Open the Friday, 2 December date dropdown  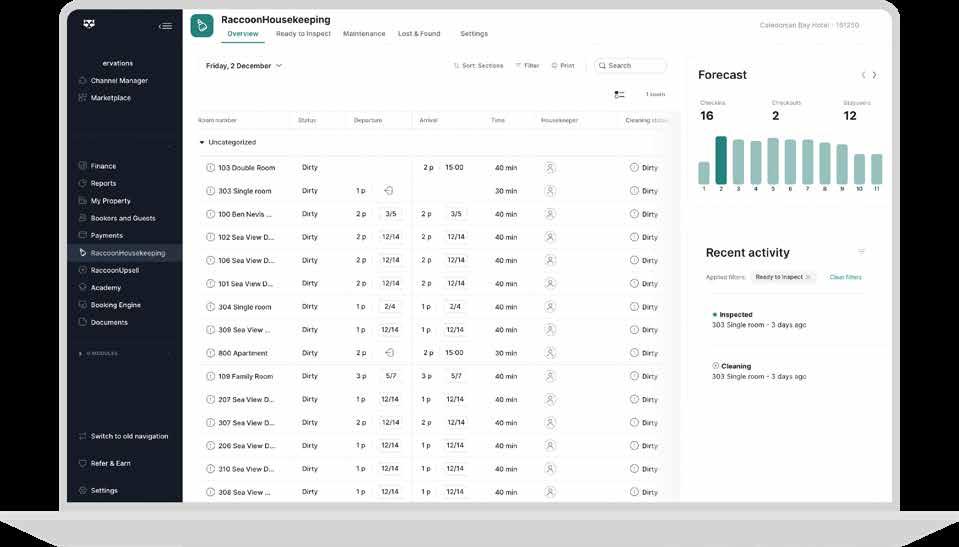tap(243, 65)
